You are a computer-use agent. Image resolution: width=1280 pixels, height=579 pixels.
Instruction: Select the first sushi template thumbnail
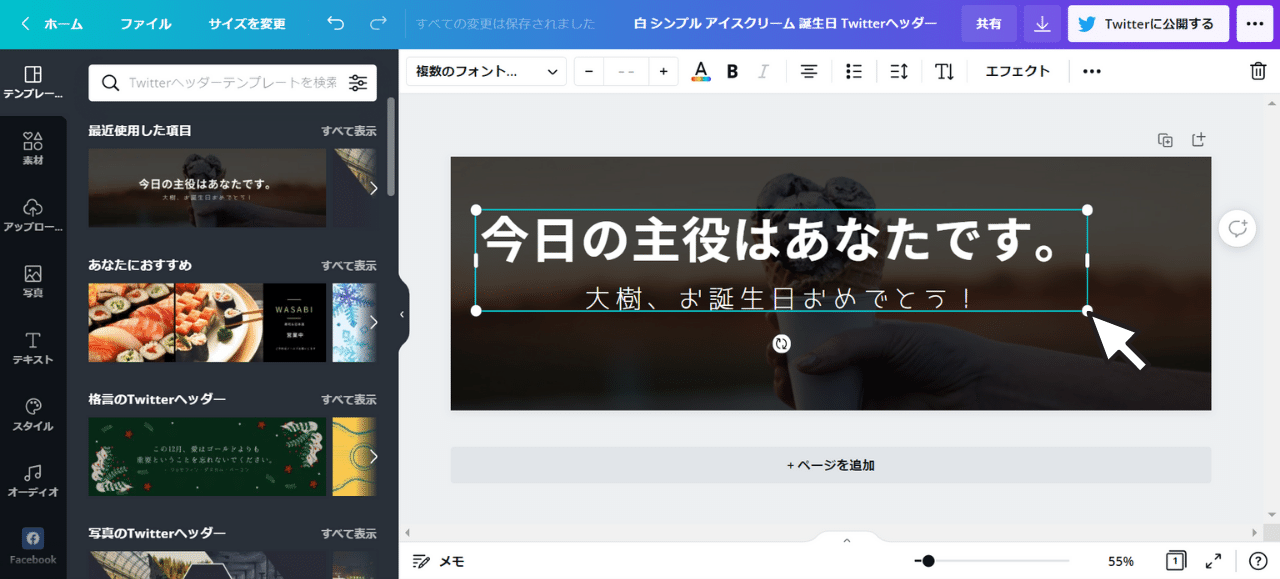131,322
